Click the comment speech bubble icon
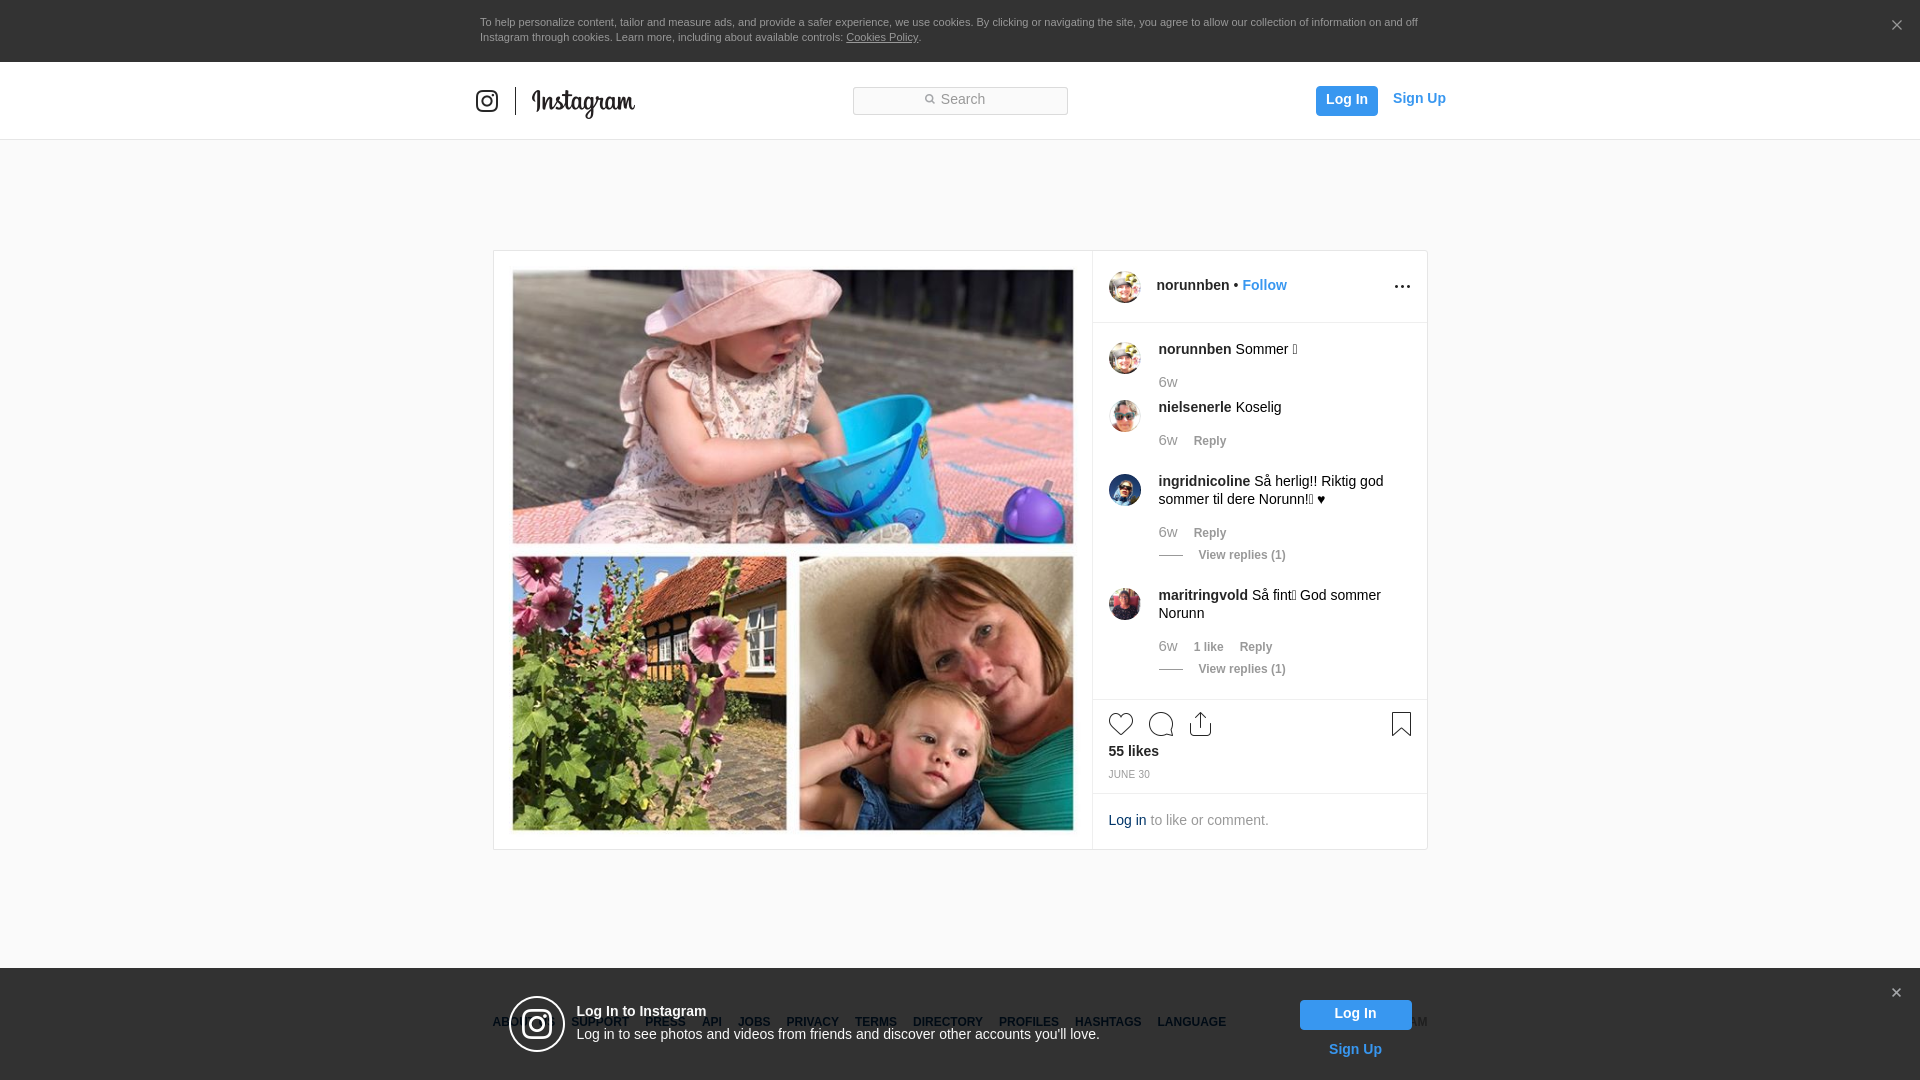Image resolution: width=1920 pixels, height=1080 pixels. 1161,724
